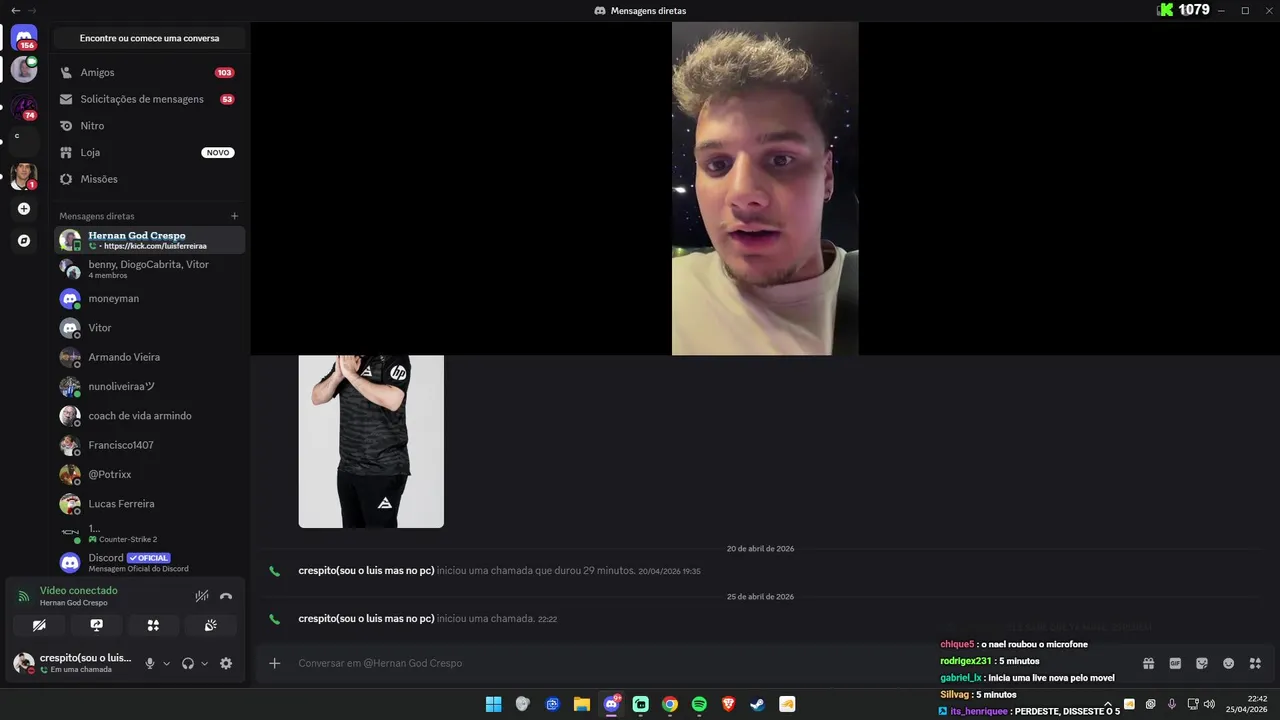The image size is (1280, 720).
Task: Open the moneyman direct message
Action: [x=149, y=298]
